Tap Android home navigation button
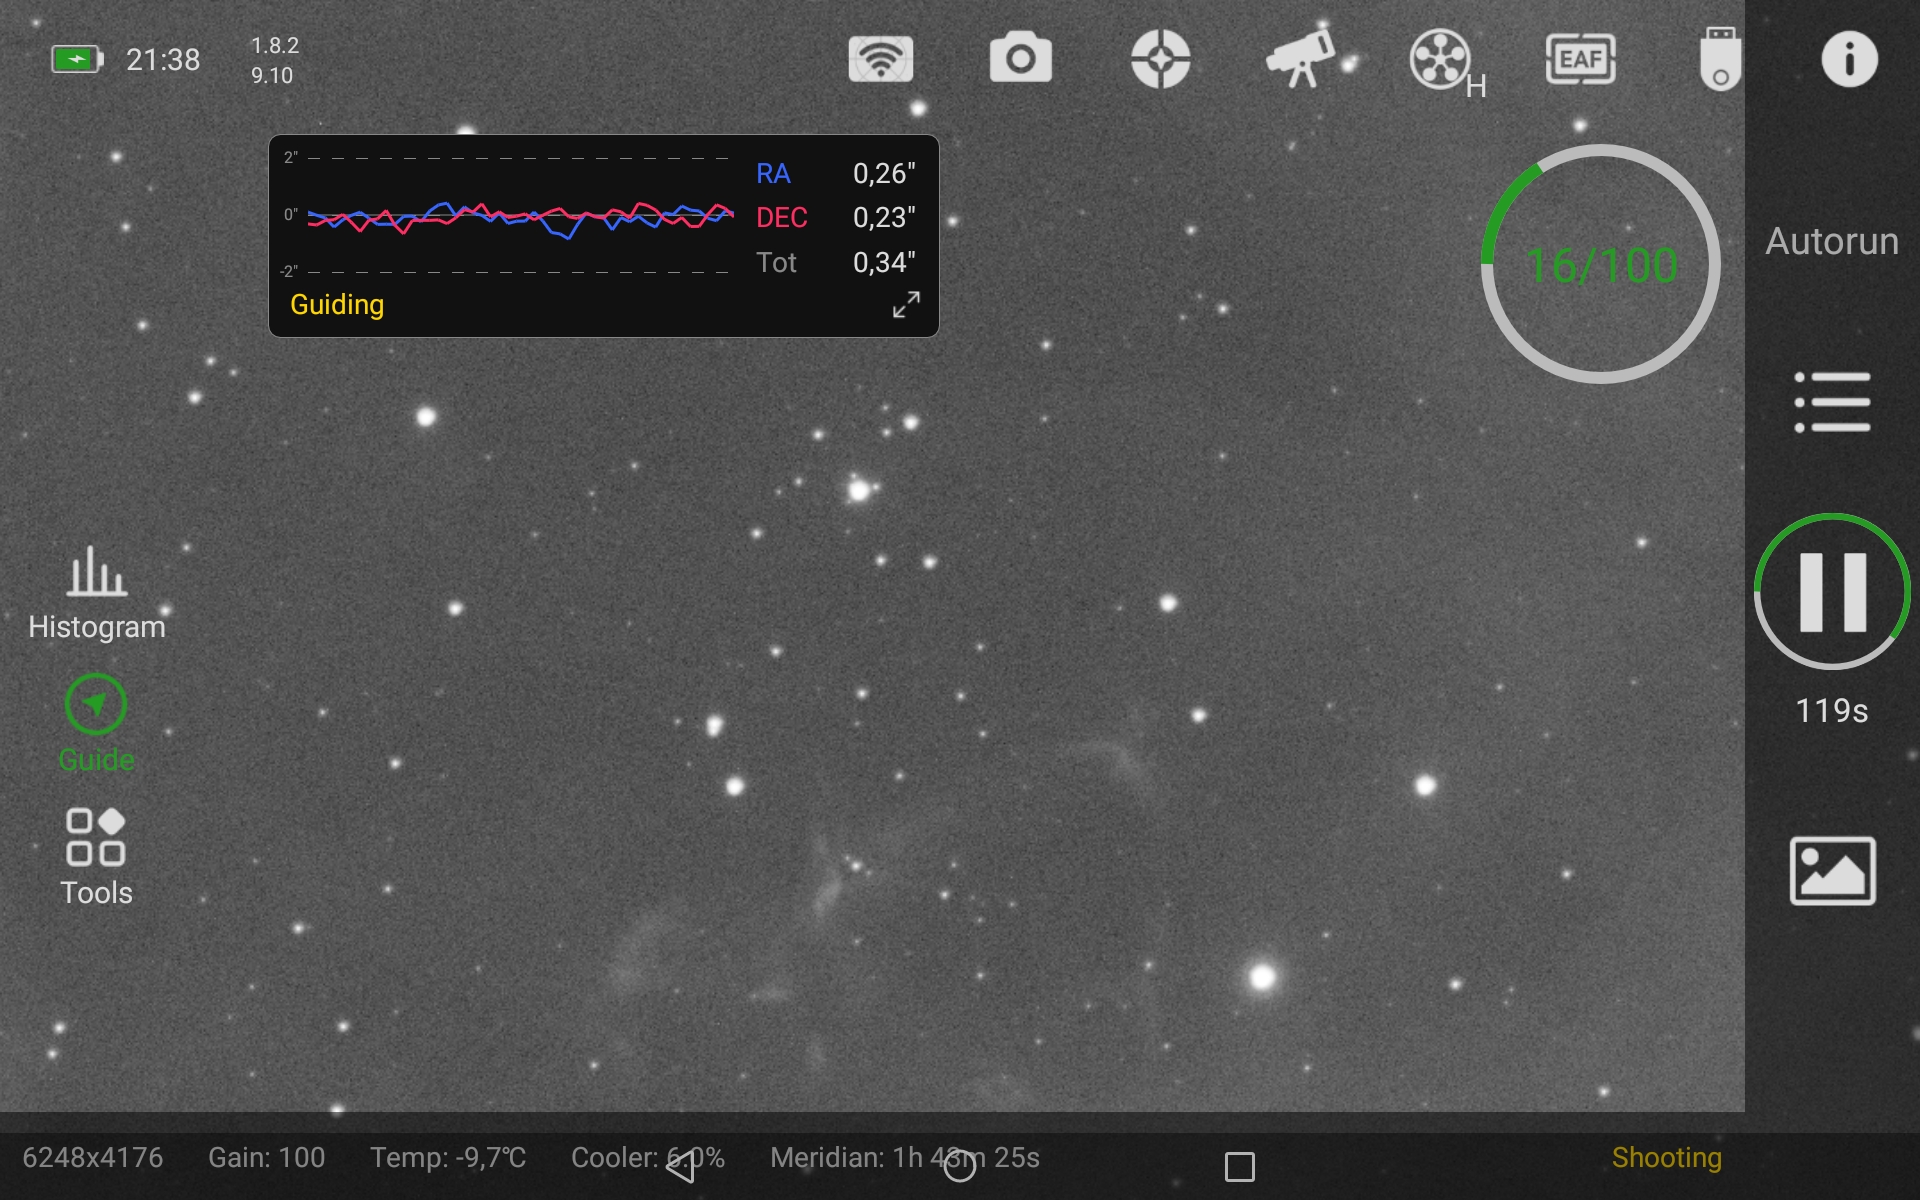Image resolution: width=1920 pixels, height=1200 pixels. click(960, 1166)
